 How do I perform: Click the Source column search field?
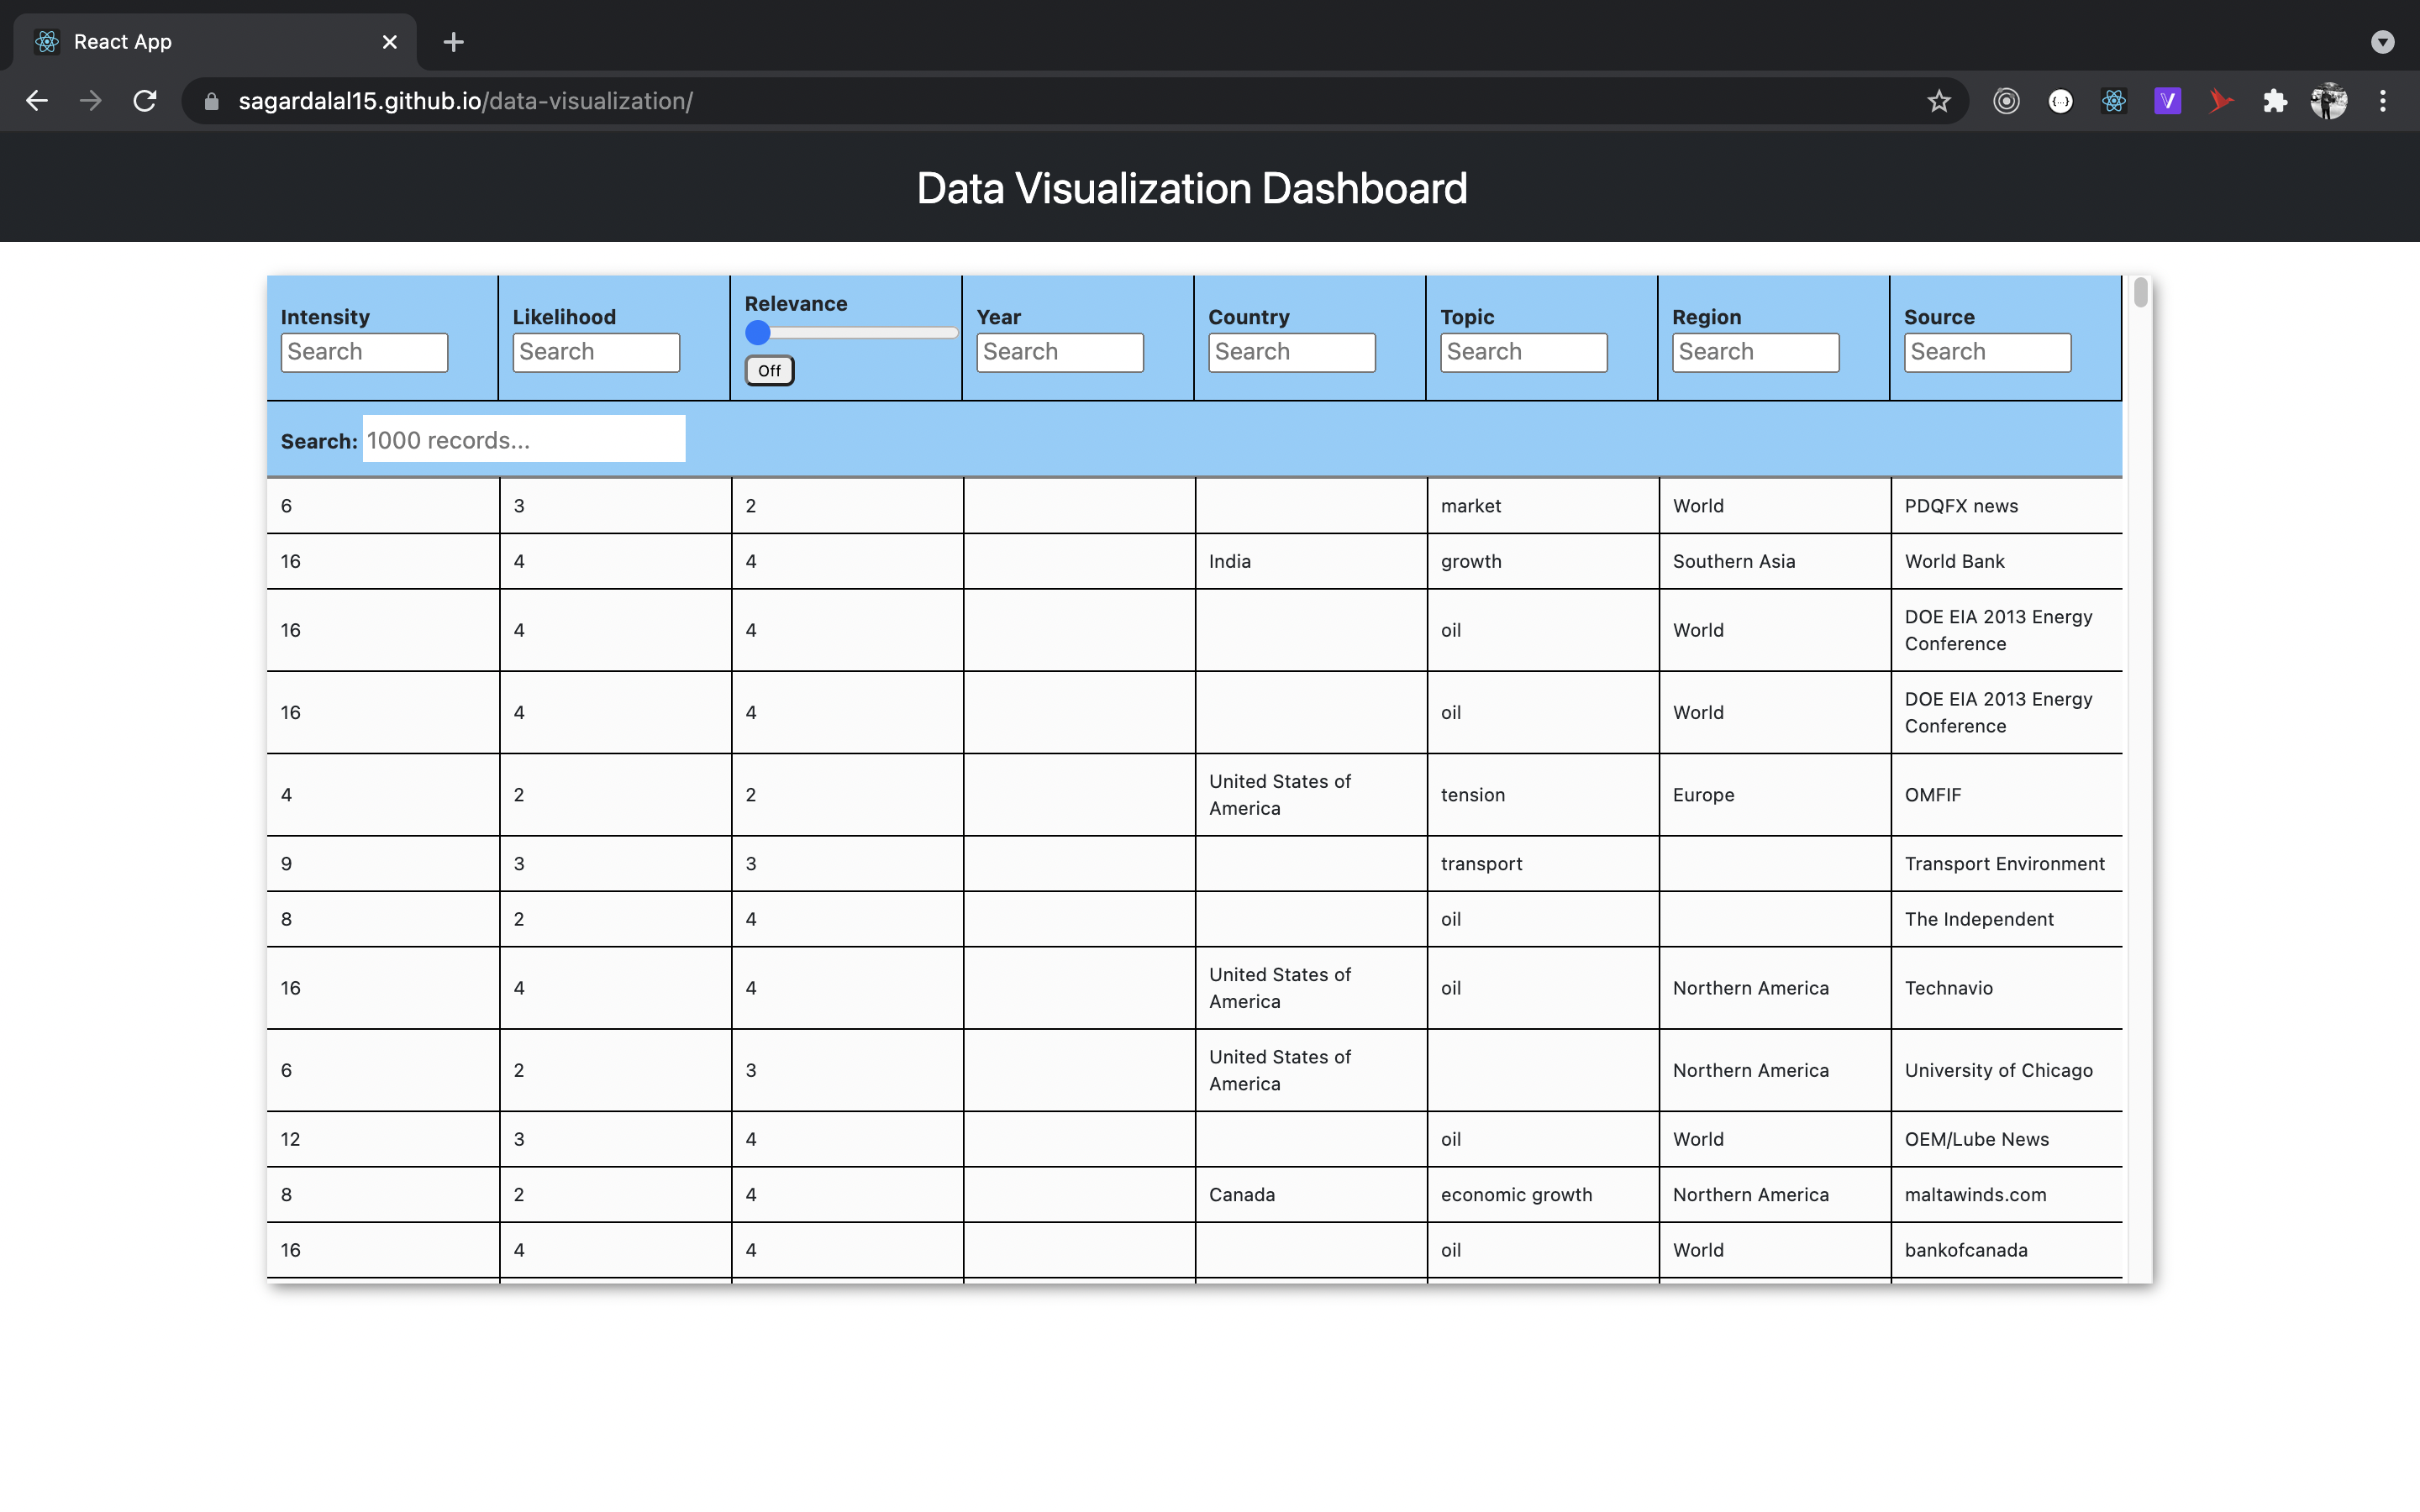click(1986, 352)
